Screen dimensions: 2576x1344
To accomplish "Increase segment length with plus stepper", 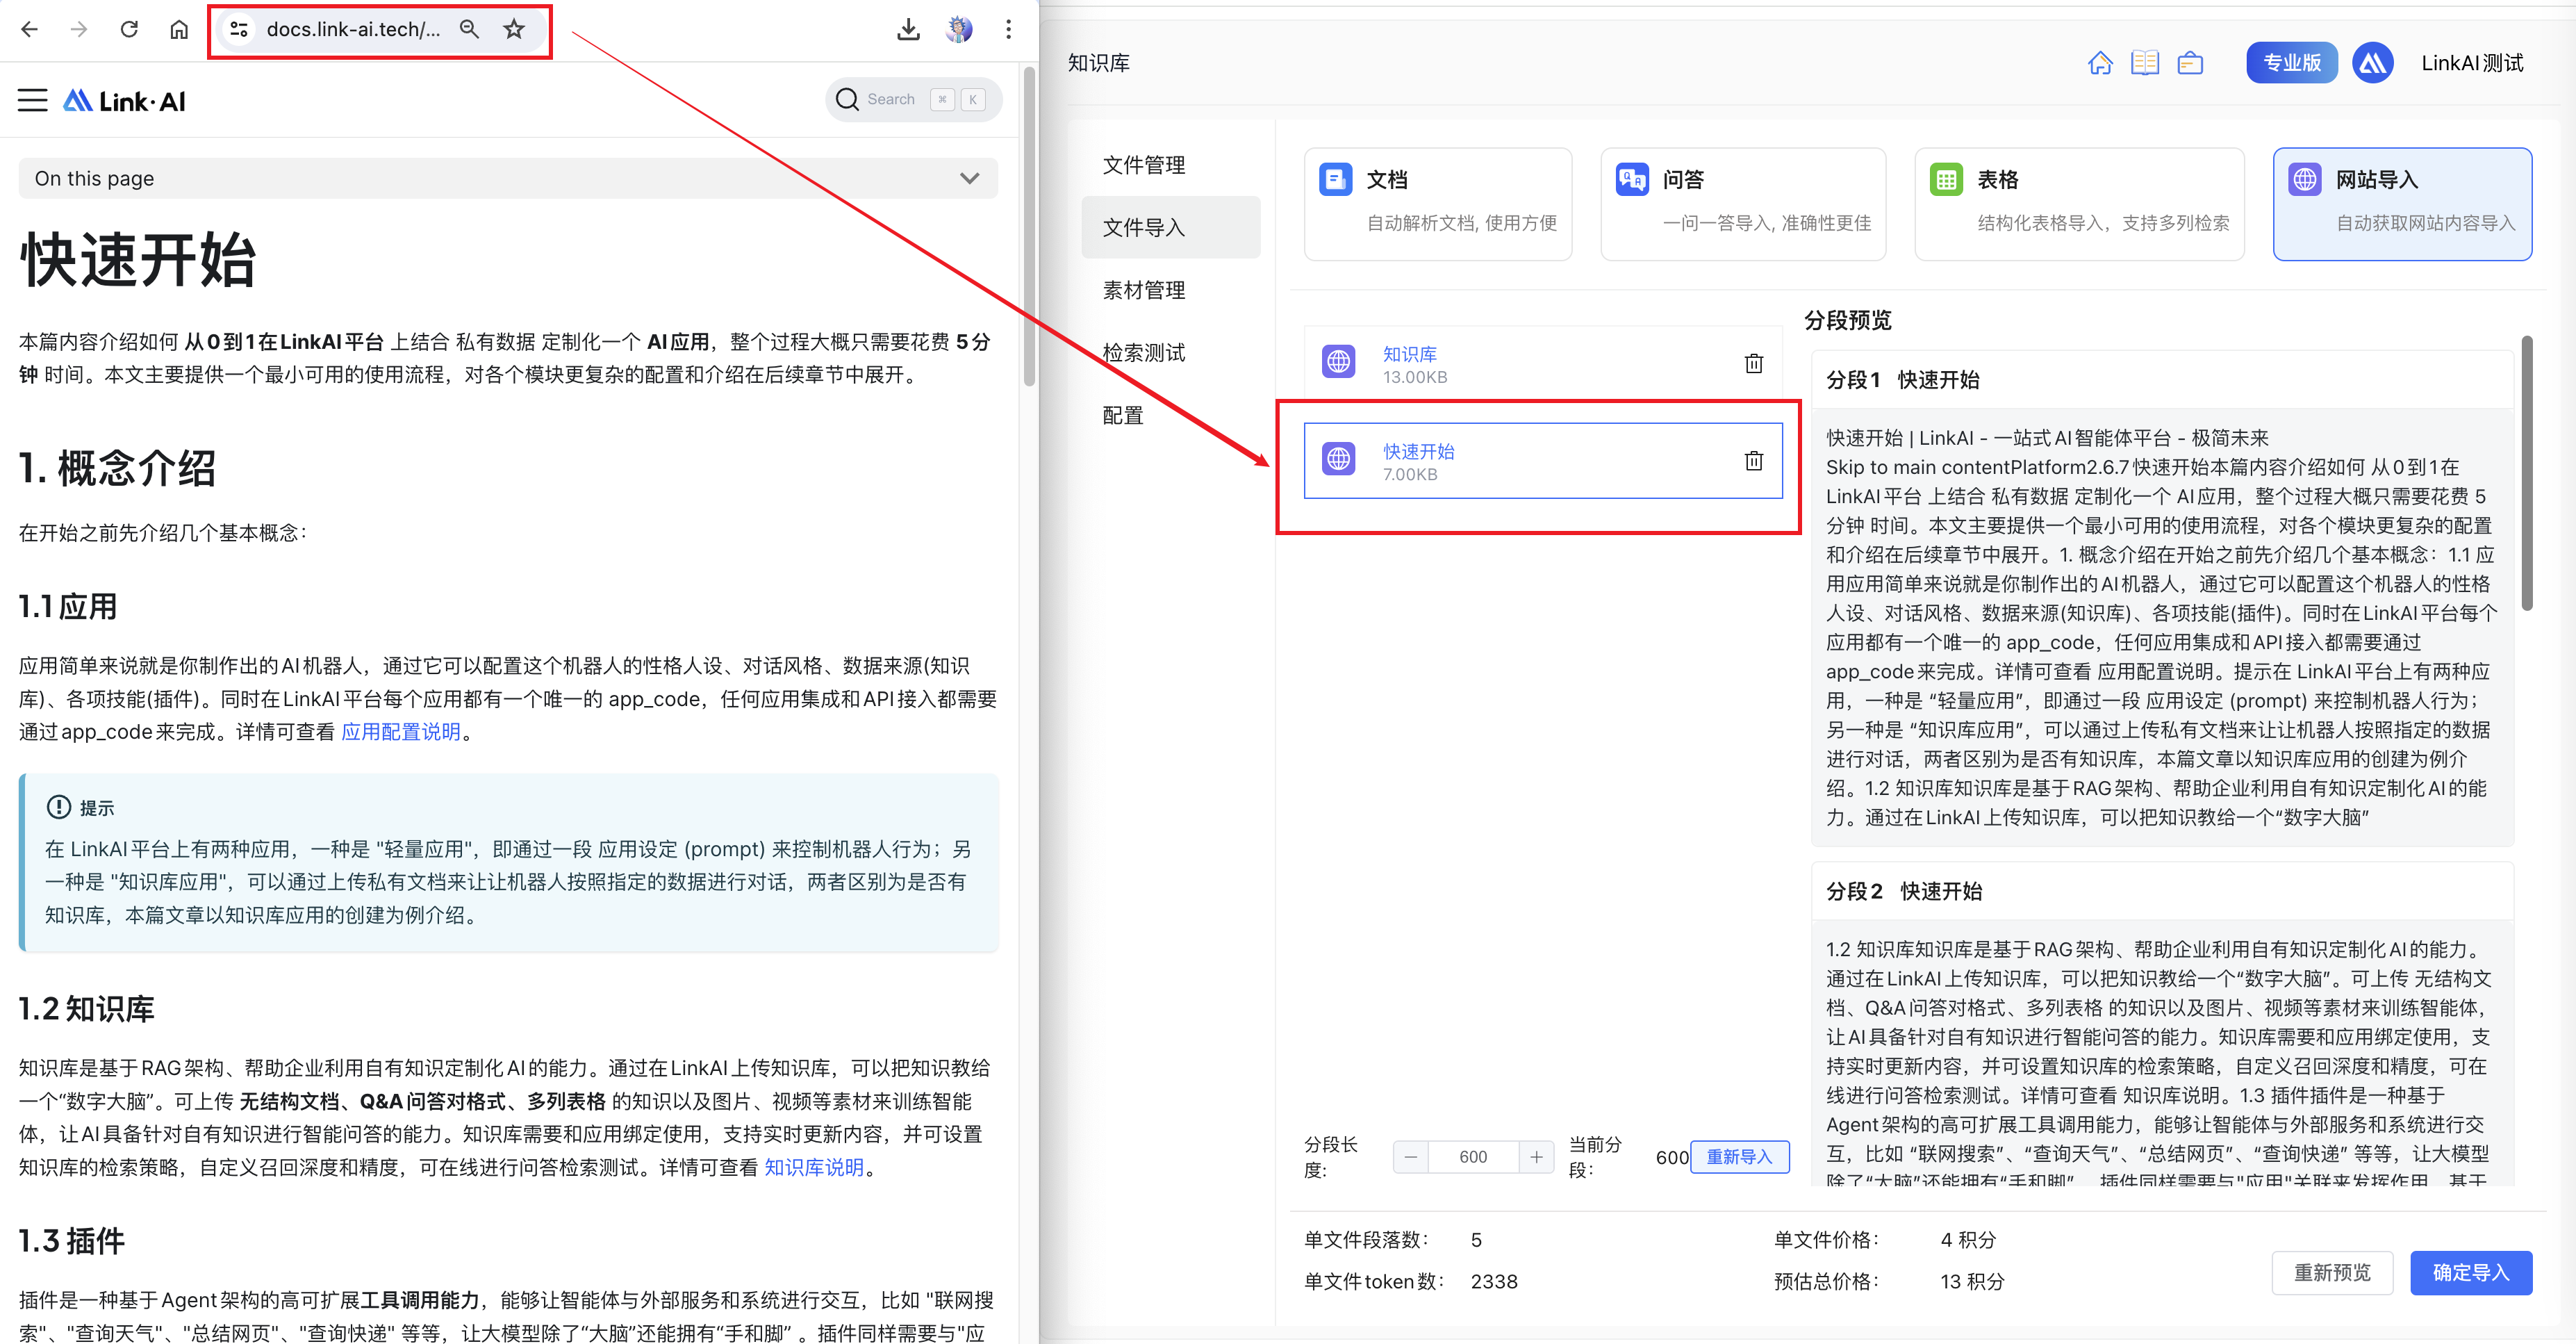I will [x=1536, y=1157].
